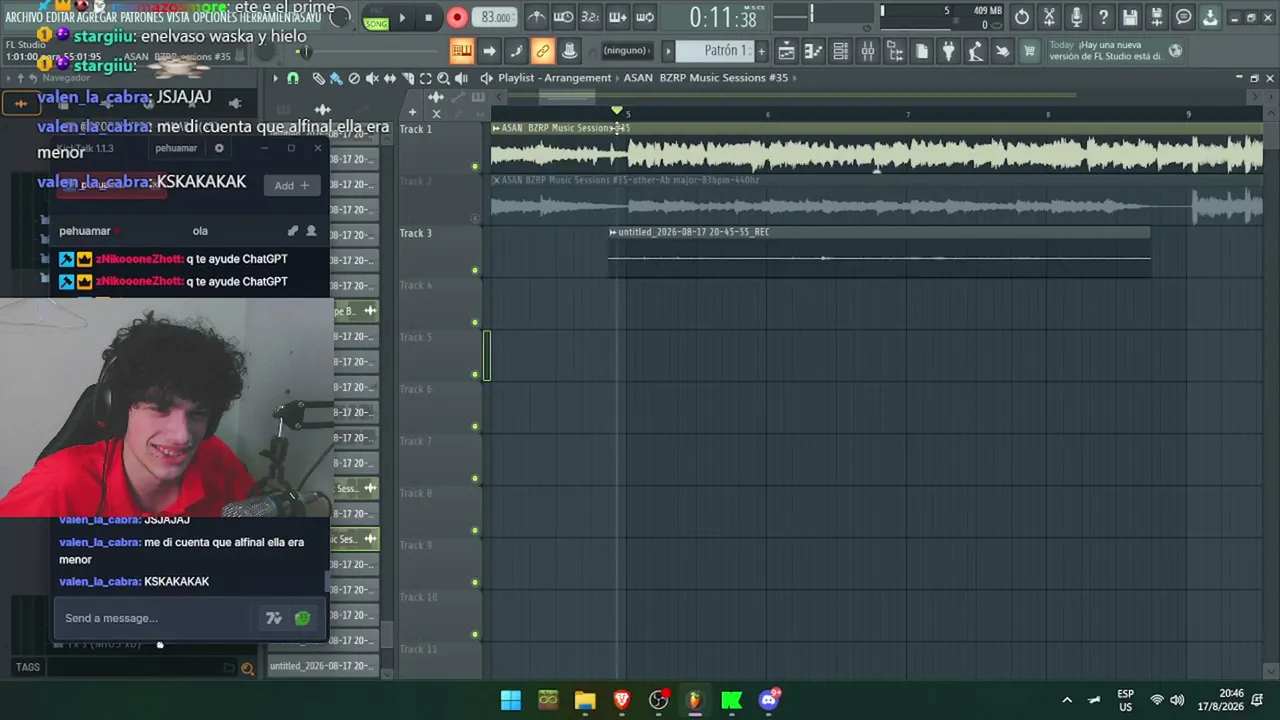Toggle loop recording icon
Screen dimensions: 1280x720
click(x=645, y=17)
